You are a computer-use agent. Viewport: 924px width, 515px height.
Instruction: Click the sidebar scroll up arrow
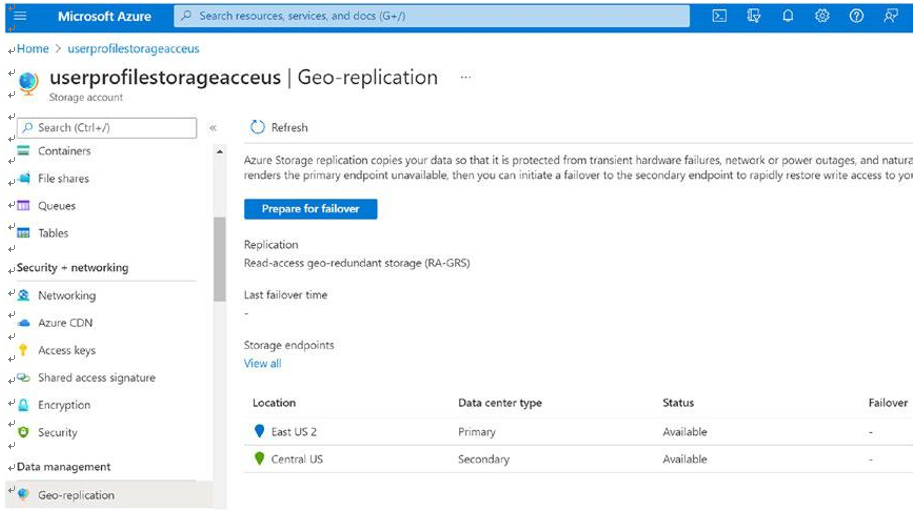(x=220, y=152)
